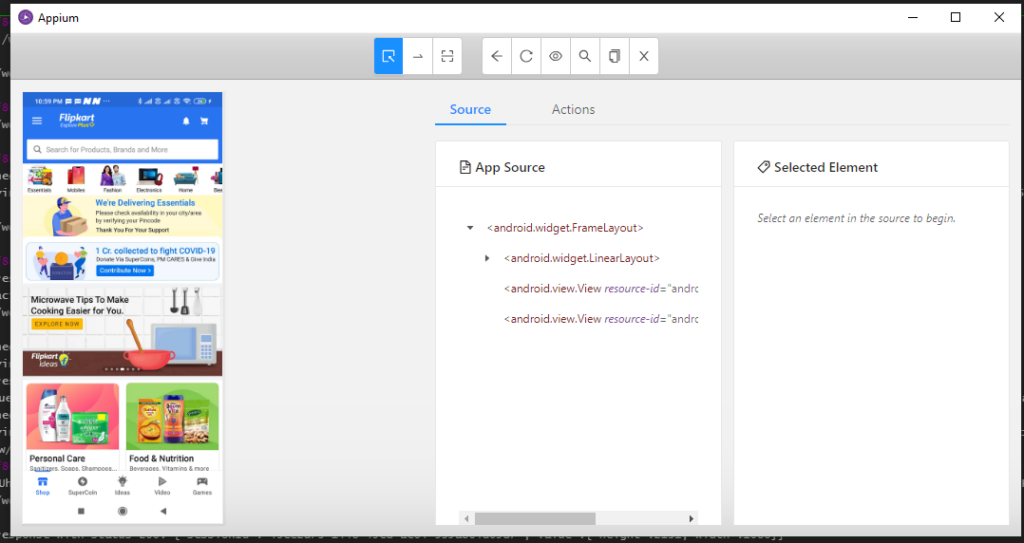Tap the Ideas bottom navigation icon

point(122,486)
